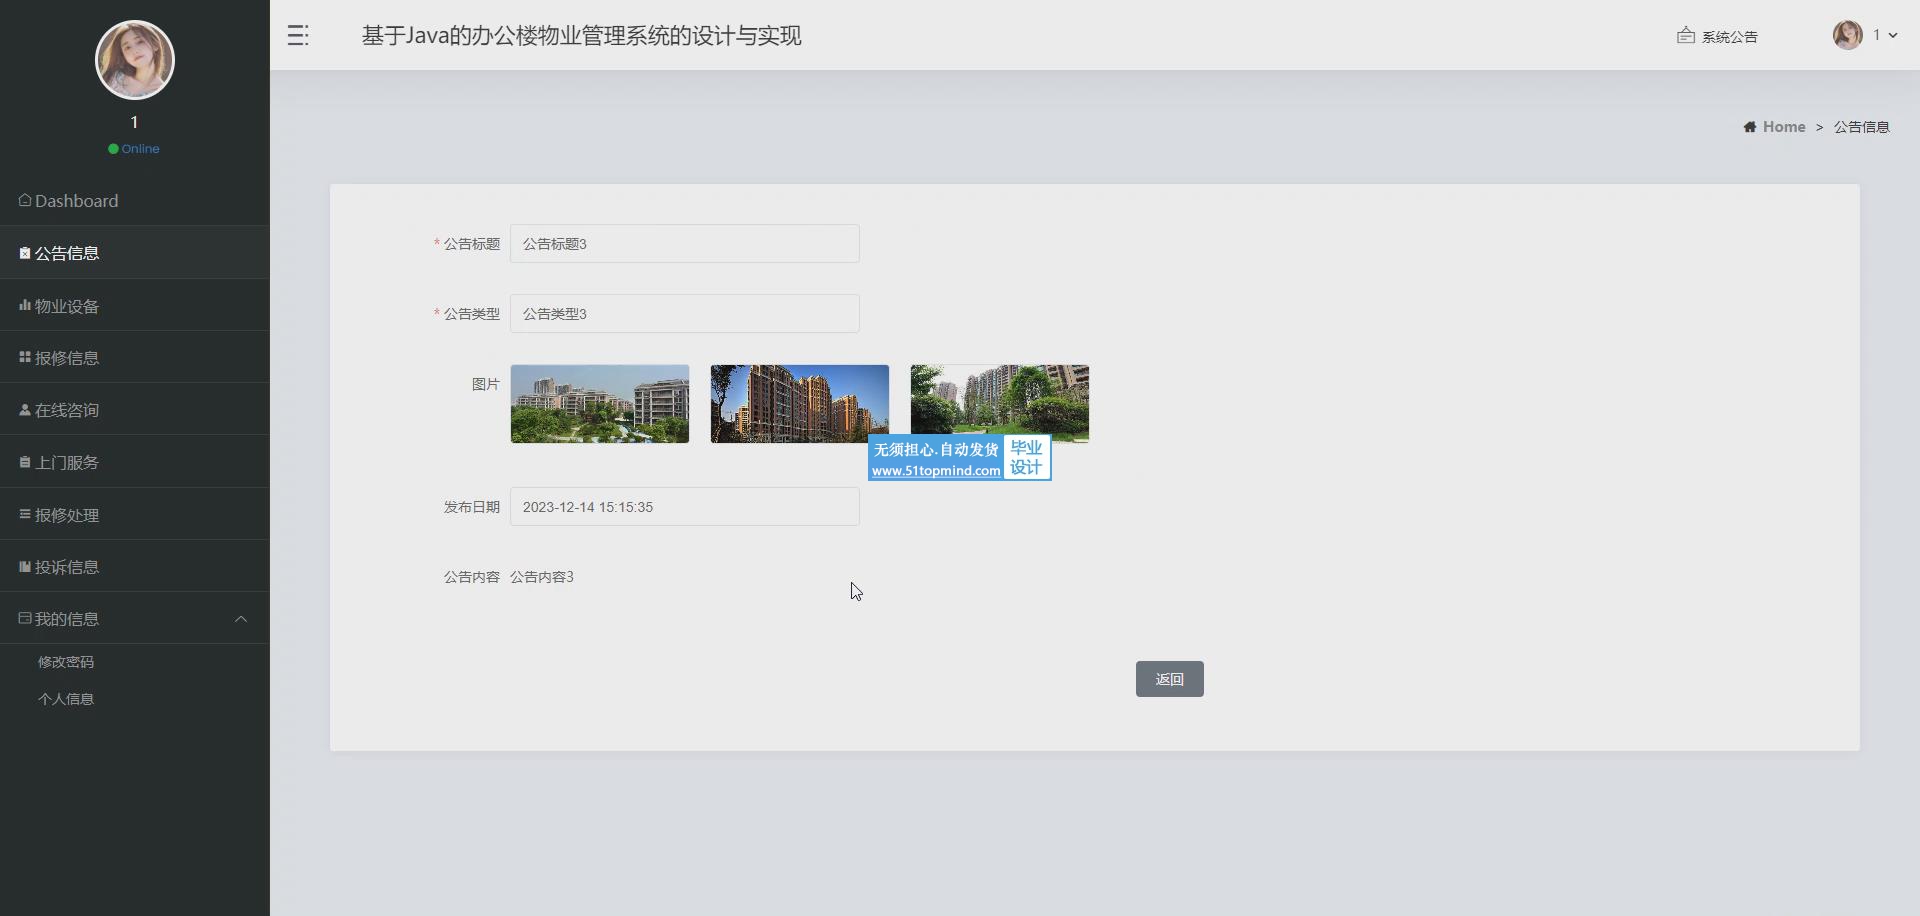Click 公告信息 breadcrumb text
Image resolution: width=1920 pixels, height=916 pixels.
coord(1861,127)
